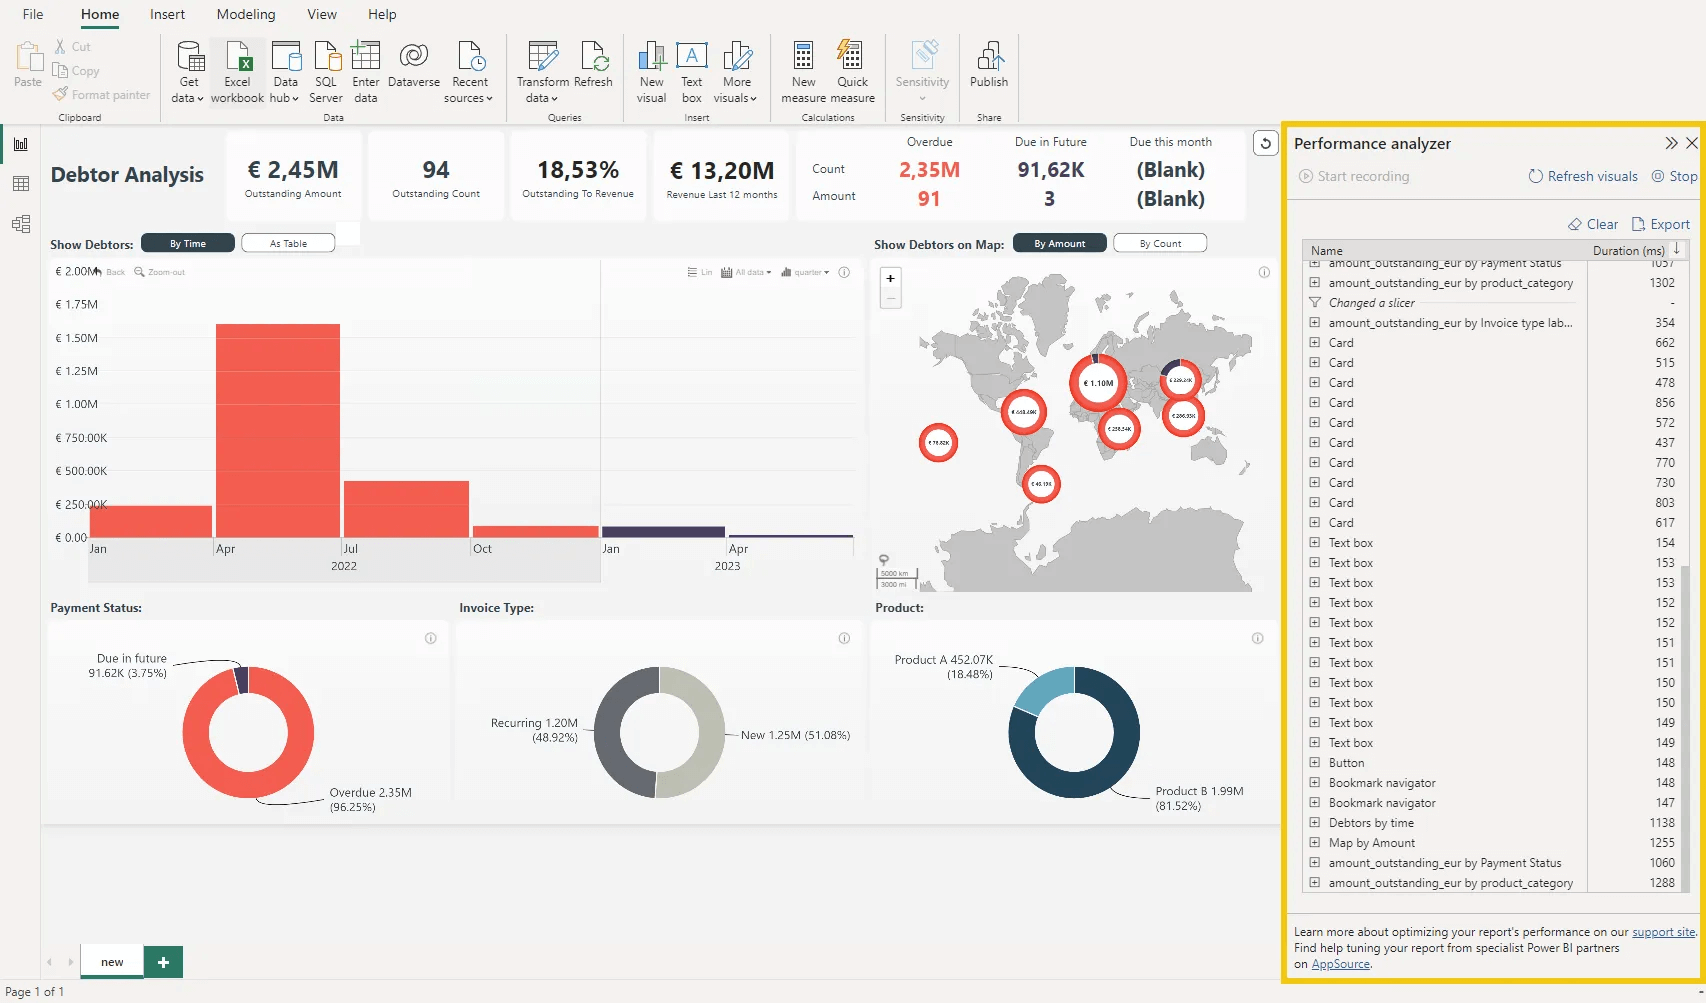Click Refresh visuals in Performance analyzer
The height and width of the screenshot is (1003, 1706).
click(1582, 176)
